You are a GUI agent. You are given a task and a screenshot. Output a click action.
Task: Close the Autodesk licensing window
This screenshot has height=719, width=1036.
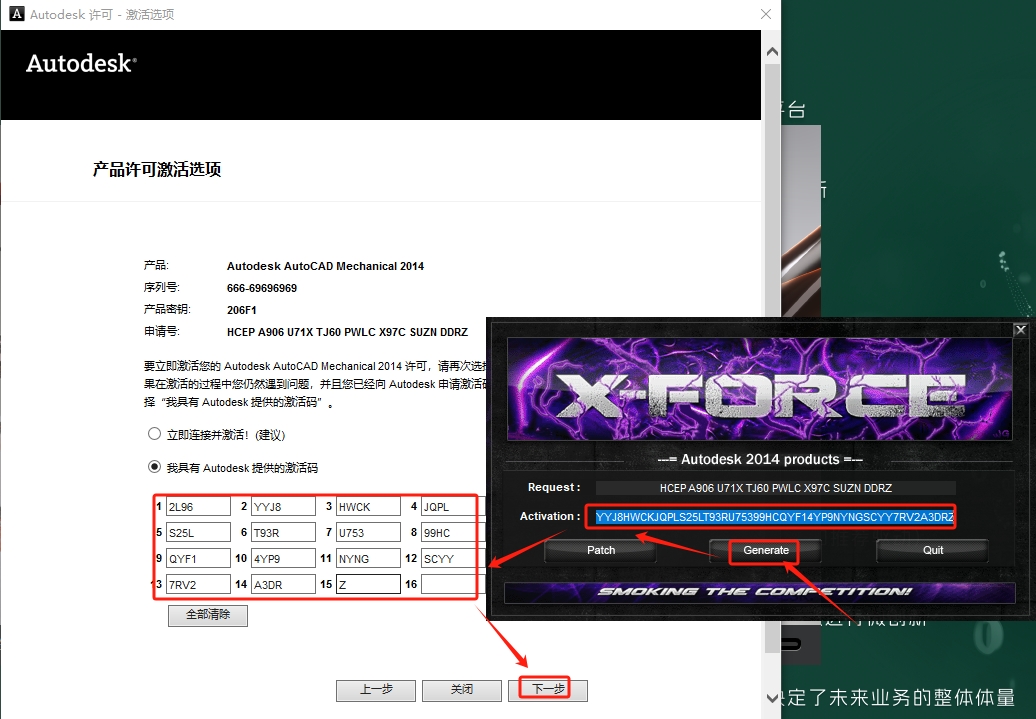pyautogui.click(x=766, y=14)
